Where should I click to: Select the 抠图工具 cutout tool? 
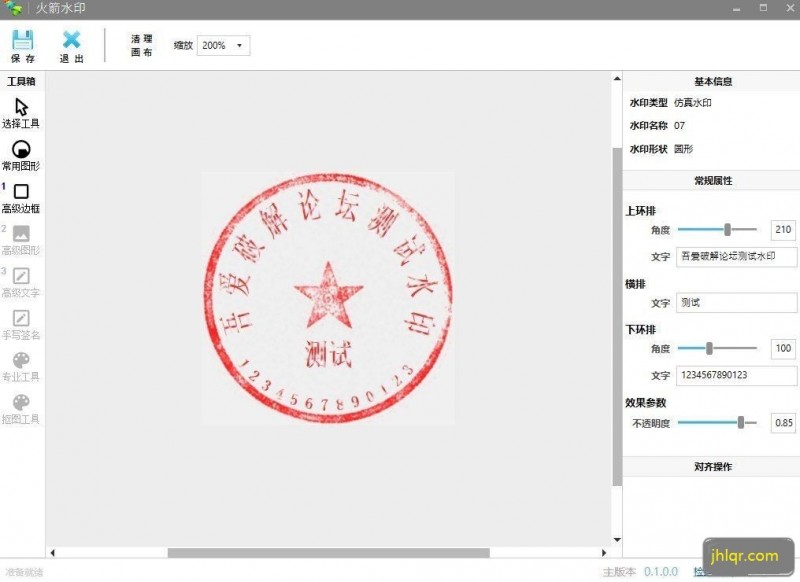pyautogui.click(x=20, y=405)
